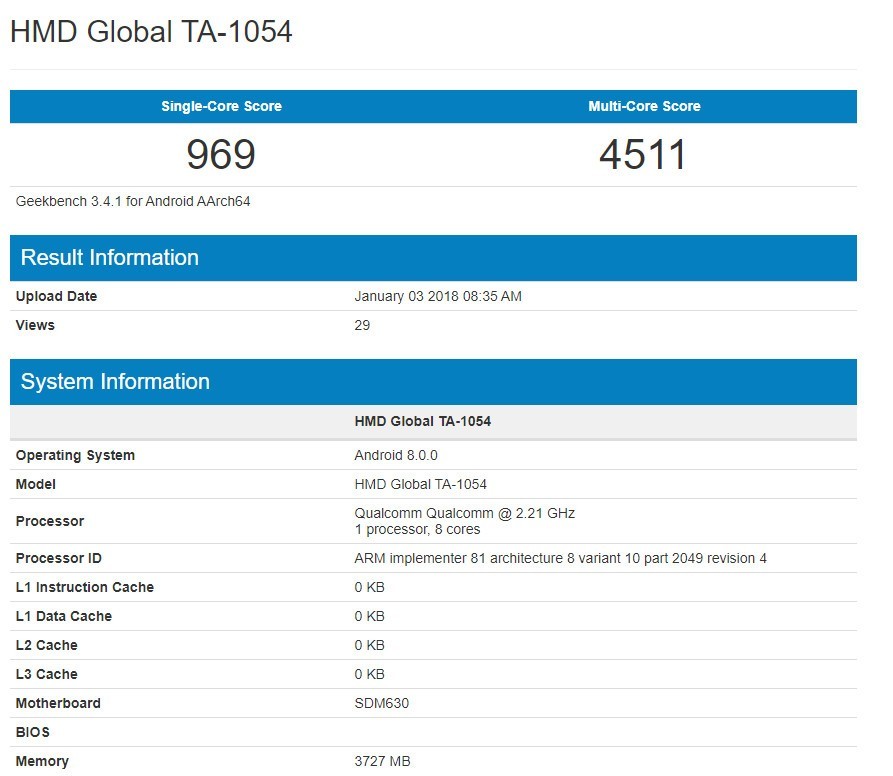
Task: Select the Android 8.0.0 operating system value
Action: [396, 455]
